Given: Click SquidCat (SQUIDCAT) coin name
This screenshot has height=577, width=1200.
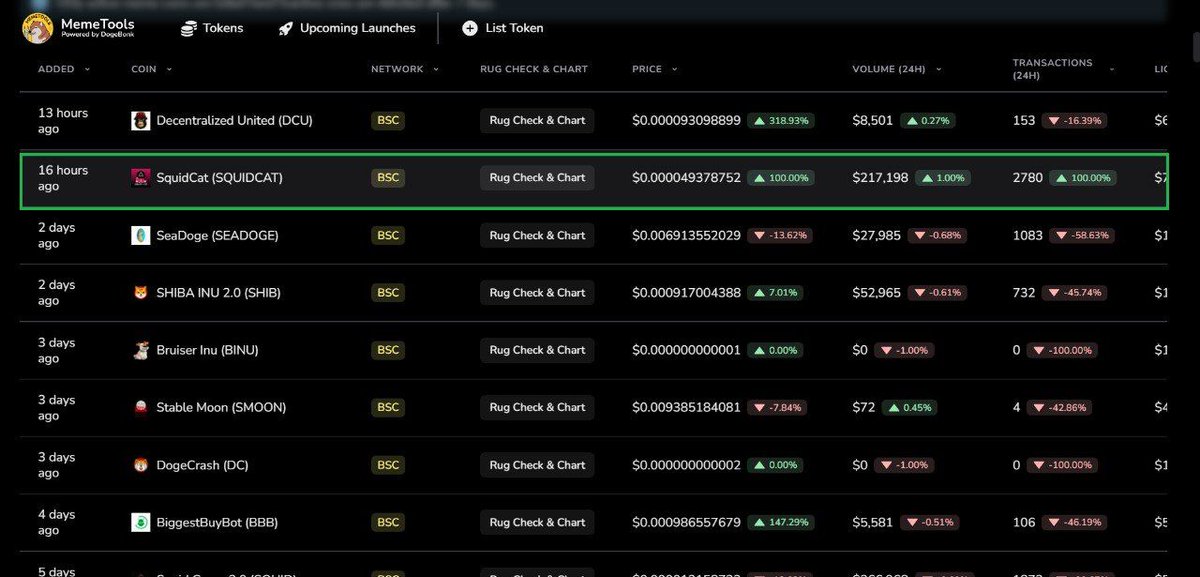Looking at the screenshot, I should click(x=220, y=178).
